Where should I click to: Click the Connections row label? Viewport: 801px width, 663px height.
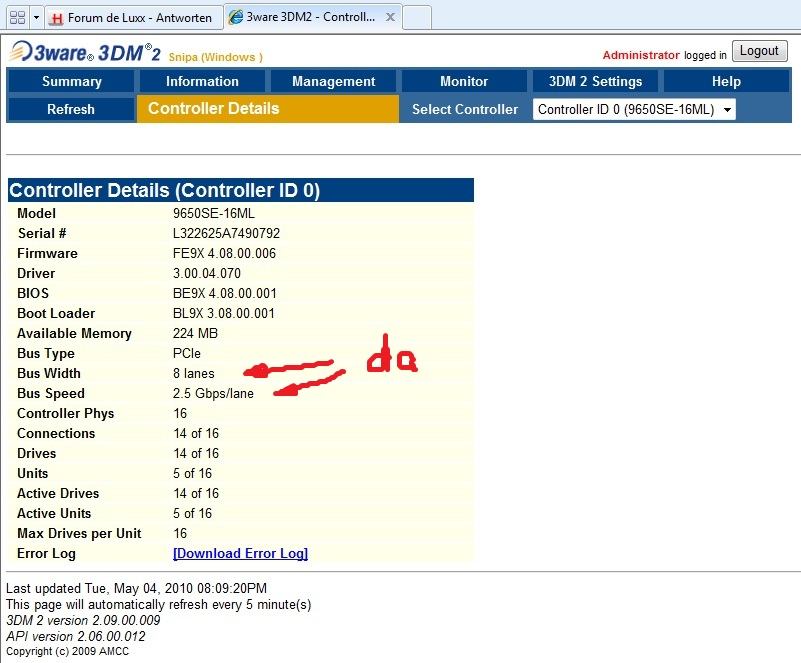[56, 433]
